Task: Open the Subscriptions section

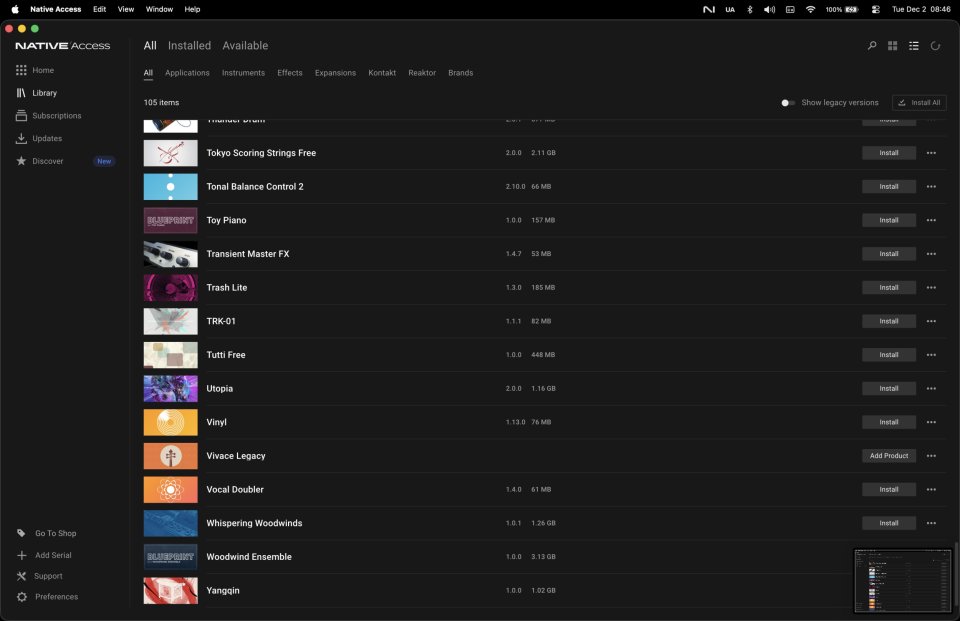Action: pyautogui.click(x=58, y=115)
